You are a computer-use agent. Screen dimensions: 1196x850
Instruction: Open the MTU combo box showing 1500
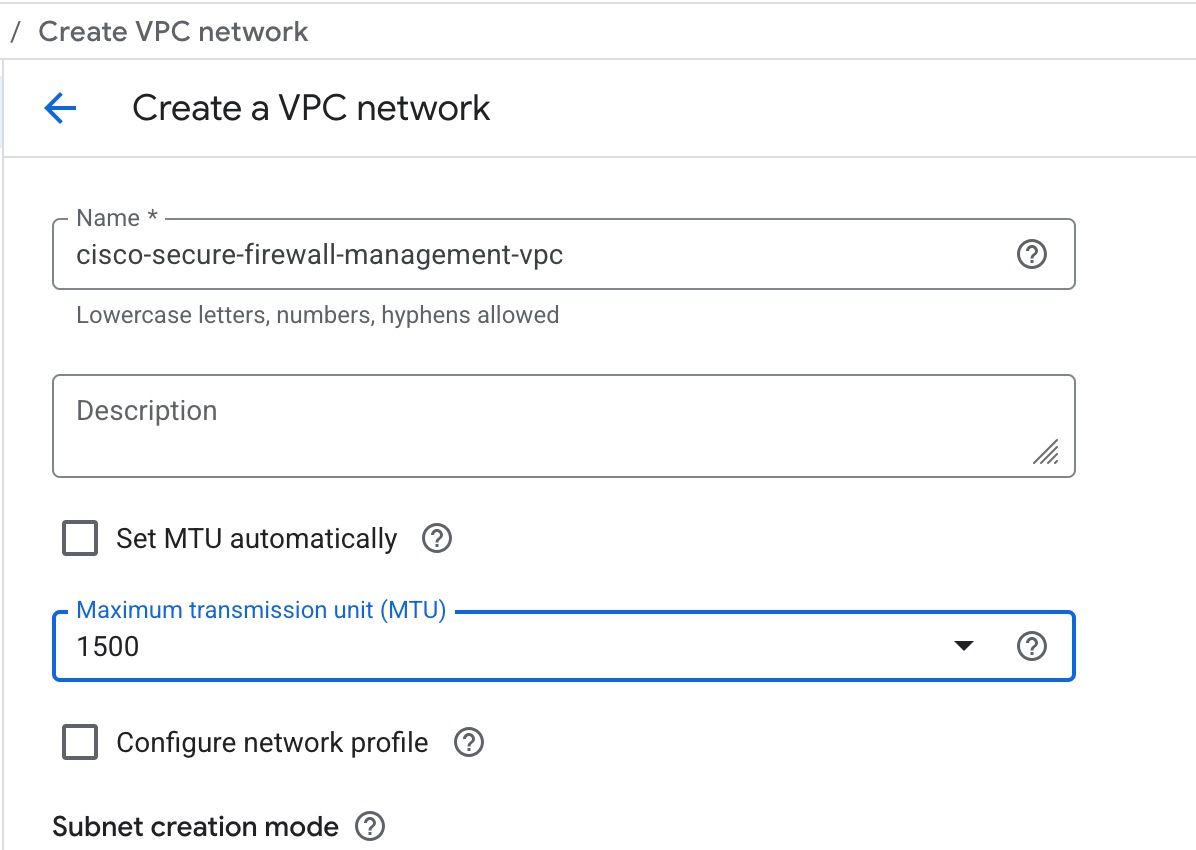click(500, 647)
